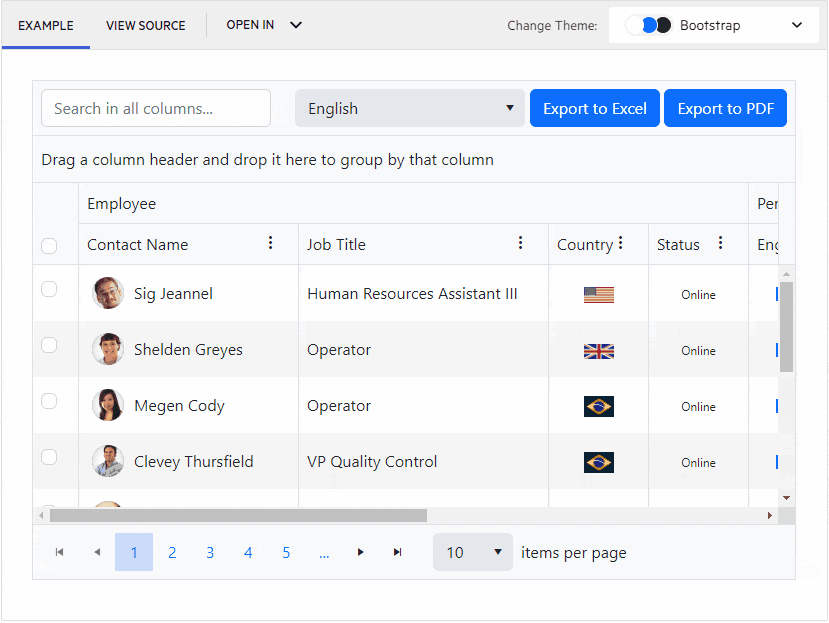Click the search in all columns field

coord(156,108)
